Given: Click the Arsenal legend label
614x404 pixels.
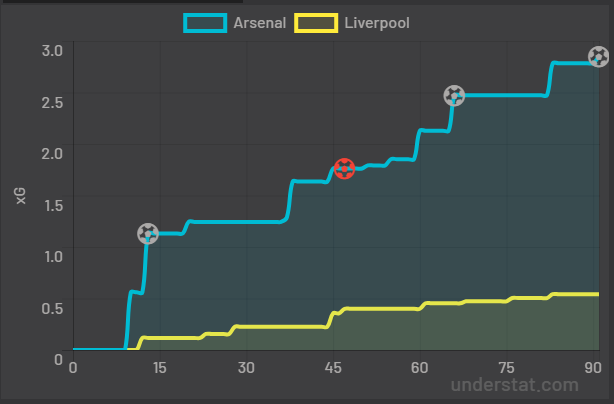Looking at the screenshot, I should point(260,23).
